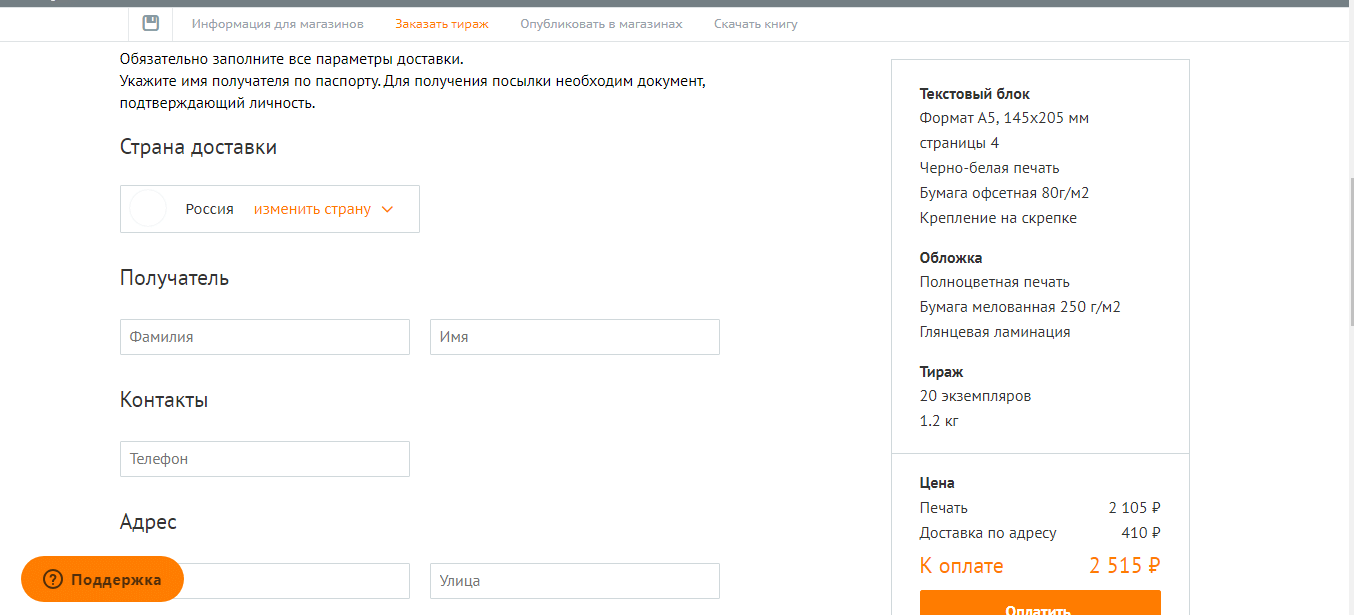
Task: Click the round country flag icon
Action: tap(148, 209)
